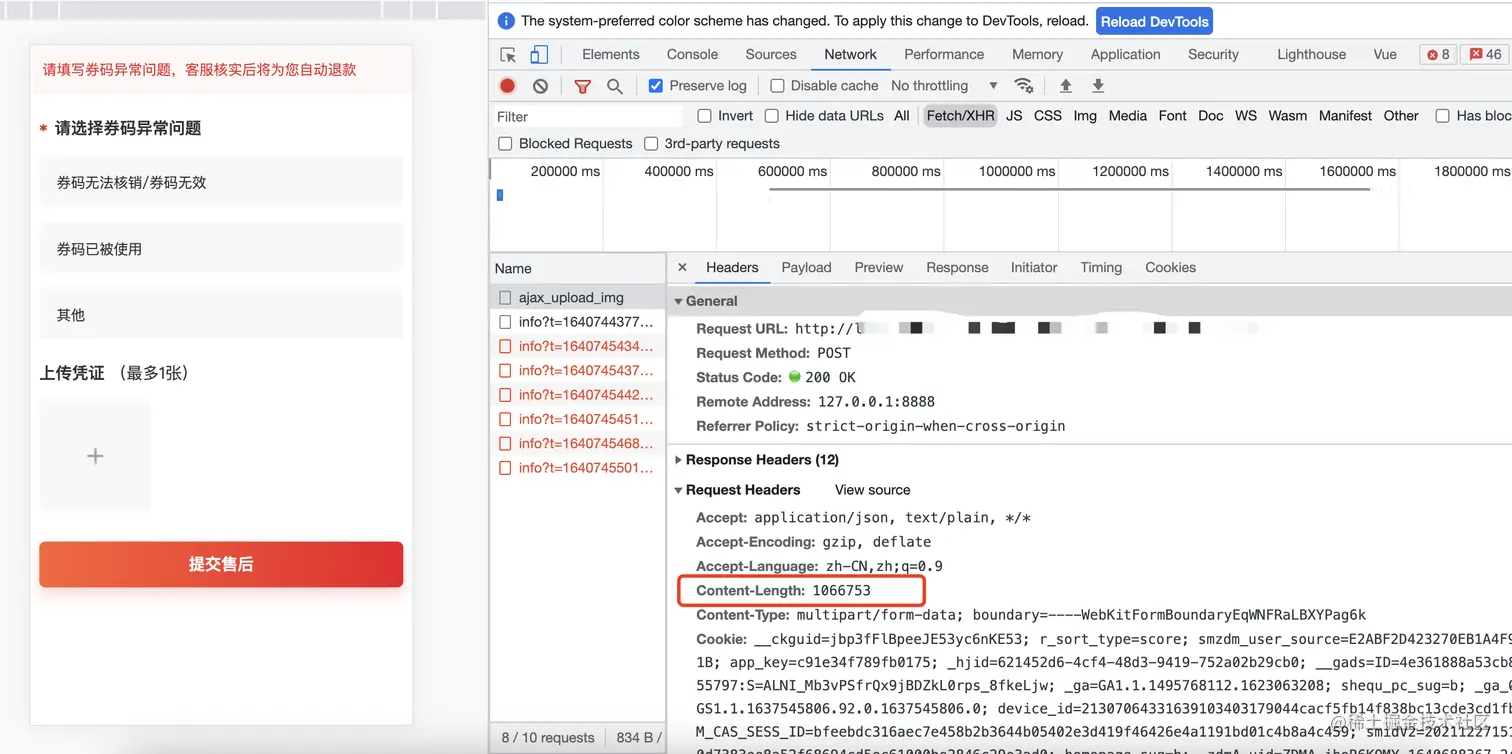Open the request Timing tab

pyautogui.click(x=1101, y=267)
